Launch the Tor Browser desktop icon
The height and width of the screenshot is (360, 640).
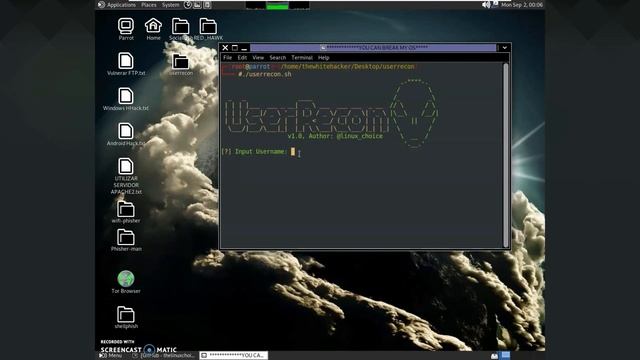(x=126, y=279)
